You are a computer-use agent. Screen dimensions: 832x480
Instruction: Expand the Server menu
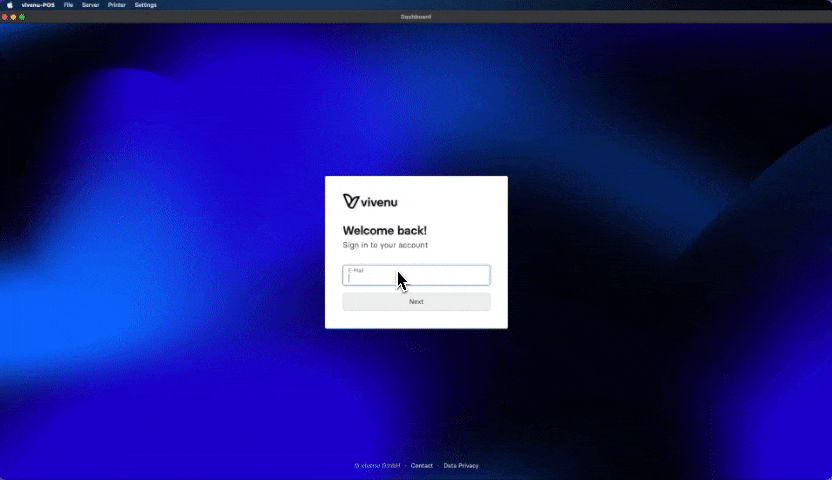[90, 5]
